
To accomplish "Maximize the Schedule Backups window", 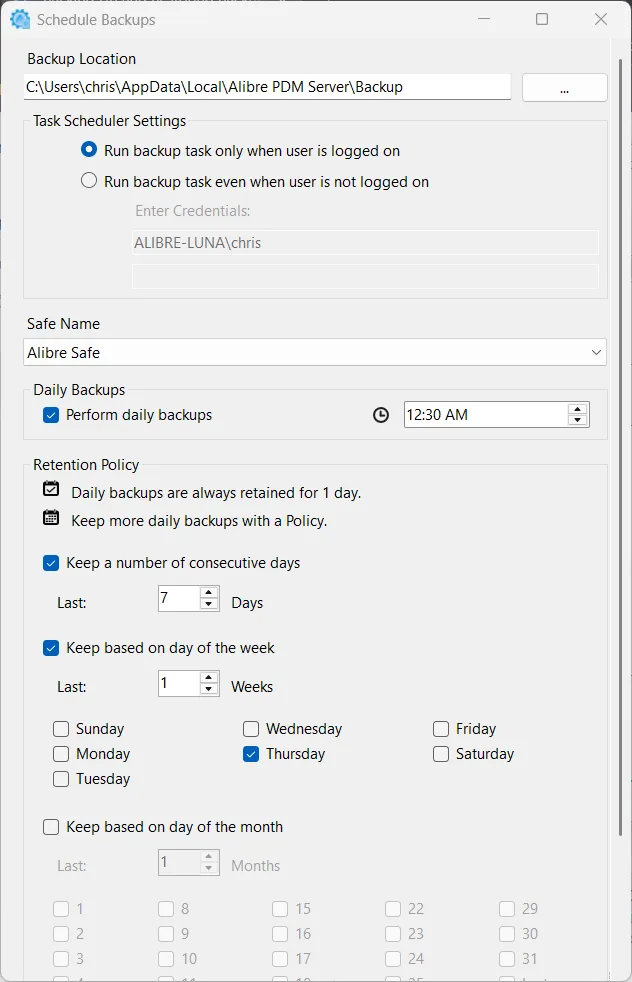I will click(542, 19).
